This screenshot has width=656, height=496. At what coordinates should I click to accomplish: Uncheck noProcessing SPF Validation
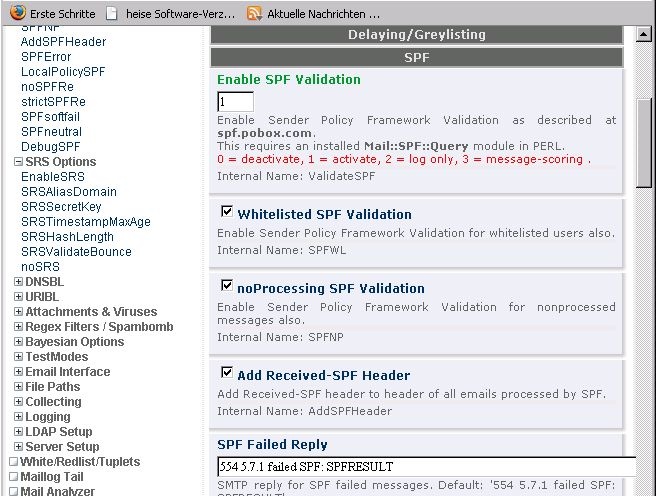tap(227, 287)
